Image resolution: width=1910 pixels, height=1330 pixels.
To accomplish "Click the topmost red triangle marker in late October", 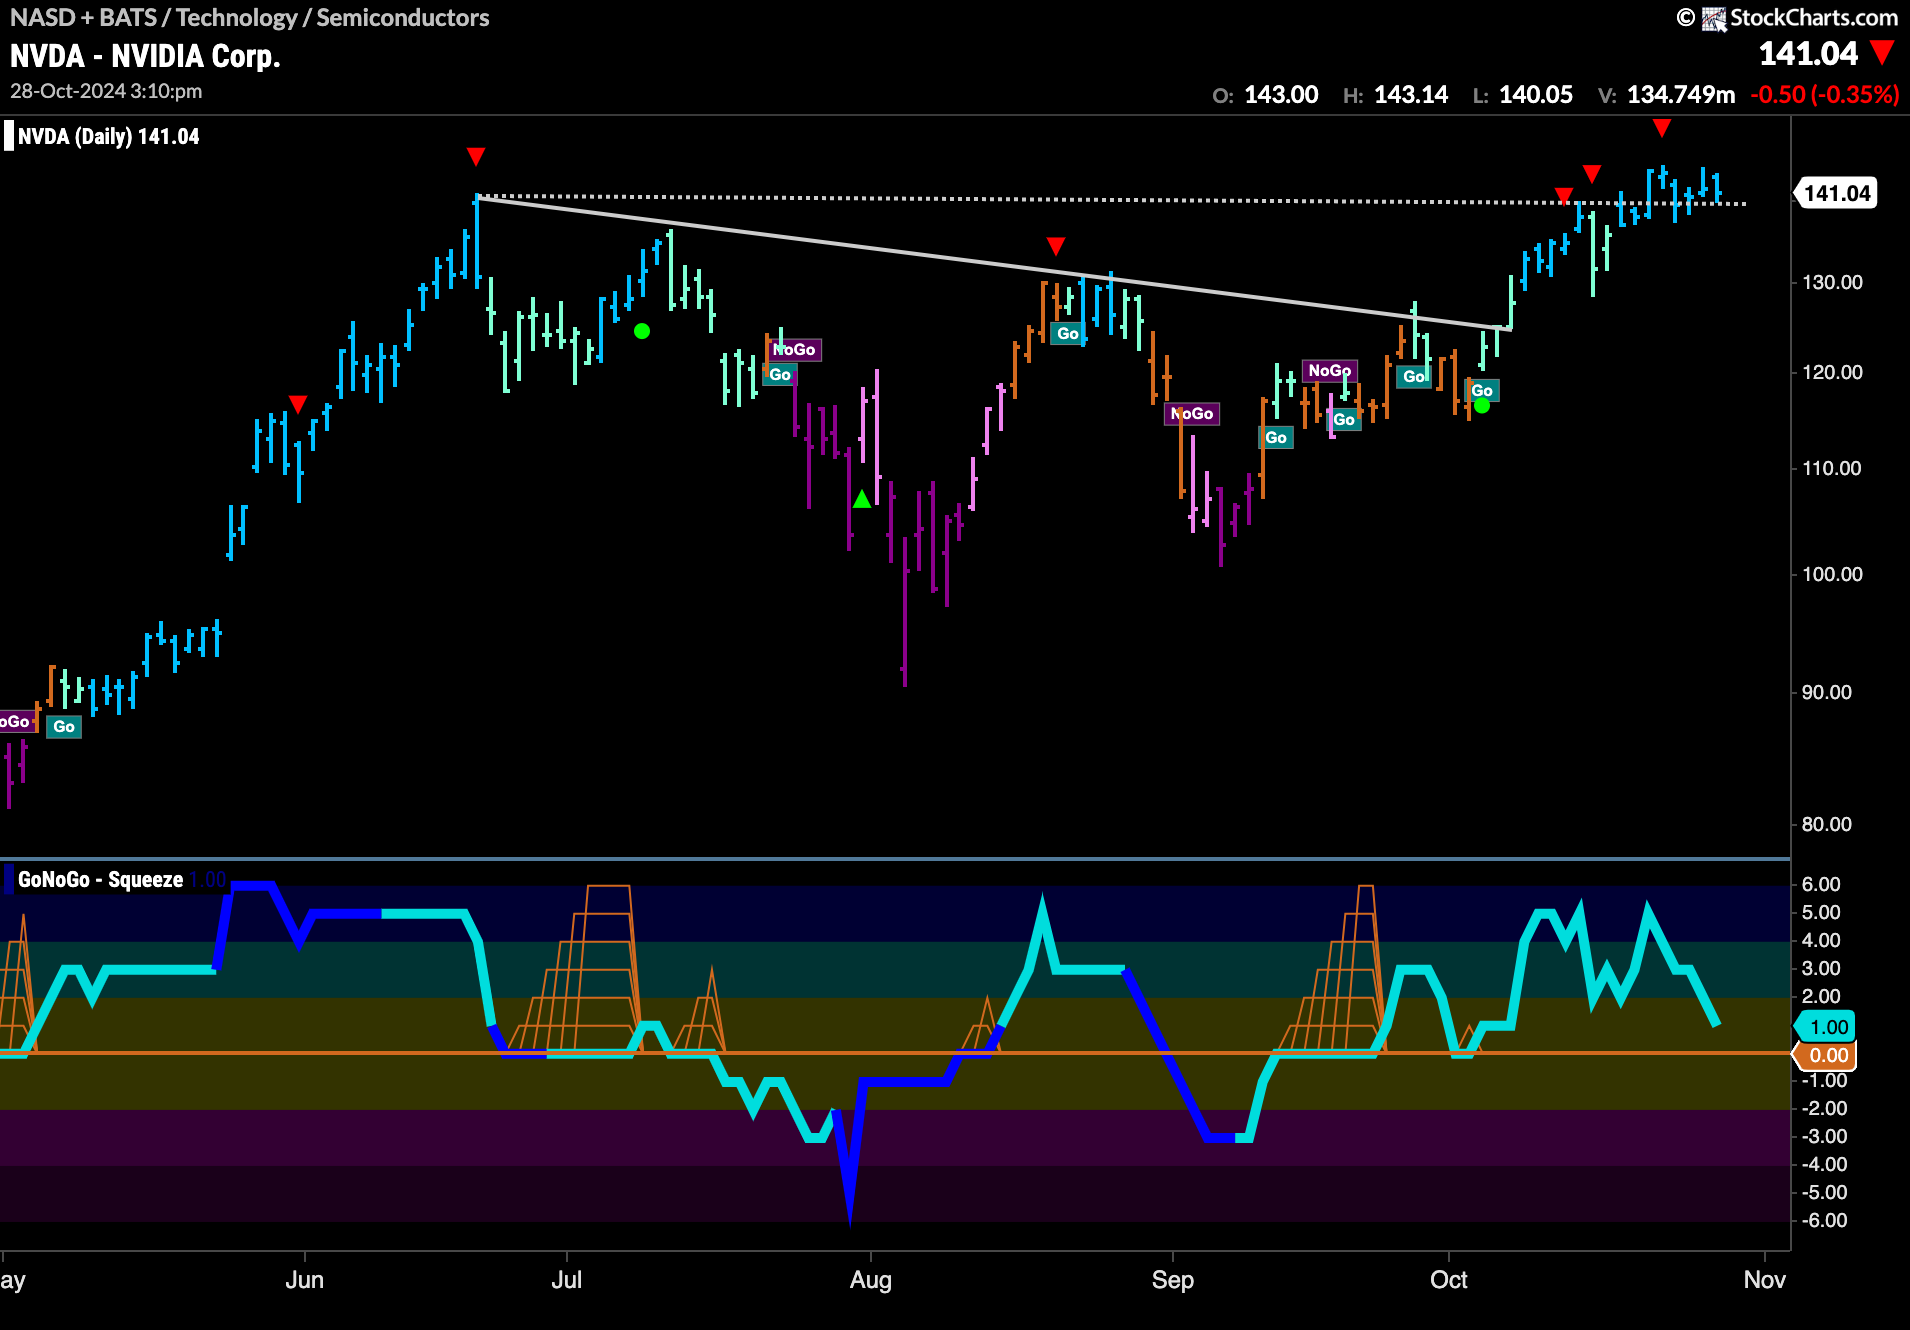I will (x=1662, y=128).
